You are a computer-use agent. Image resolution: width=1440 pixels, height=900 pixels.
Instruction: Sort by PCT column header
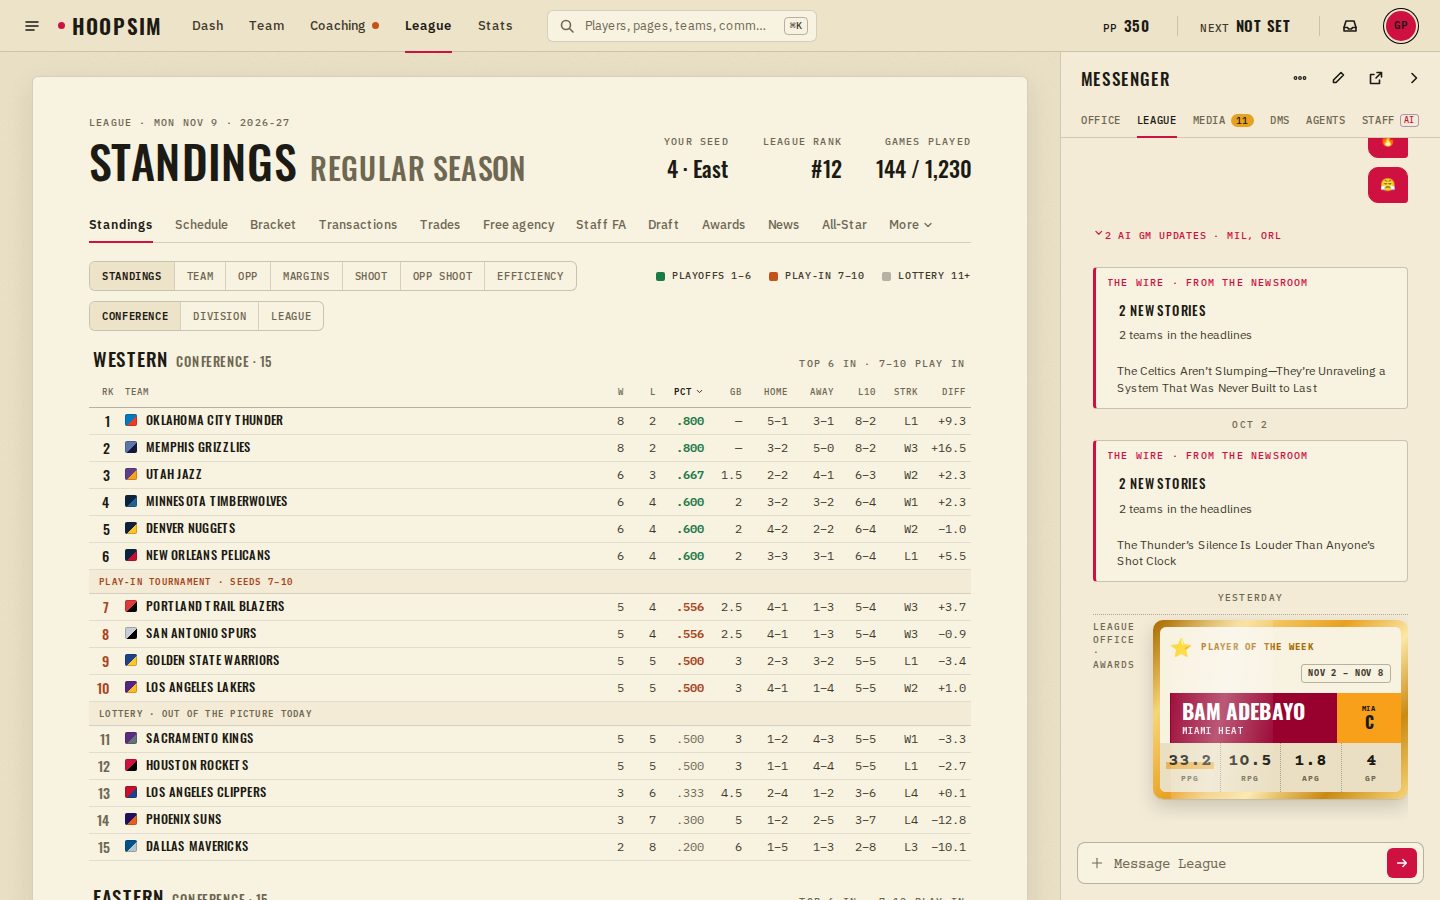(x=688, y=392)
